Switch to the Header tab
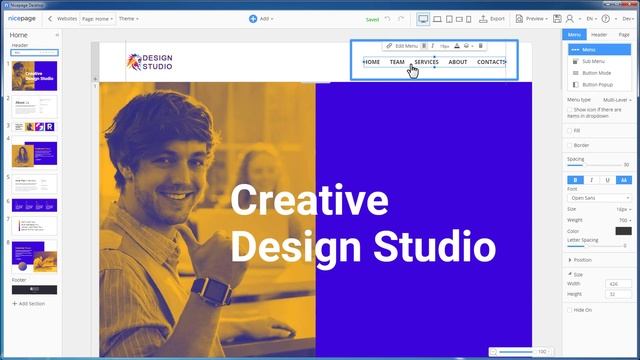The image size is (640, 360). pos(599,35)
